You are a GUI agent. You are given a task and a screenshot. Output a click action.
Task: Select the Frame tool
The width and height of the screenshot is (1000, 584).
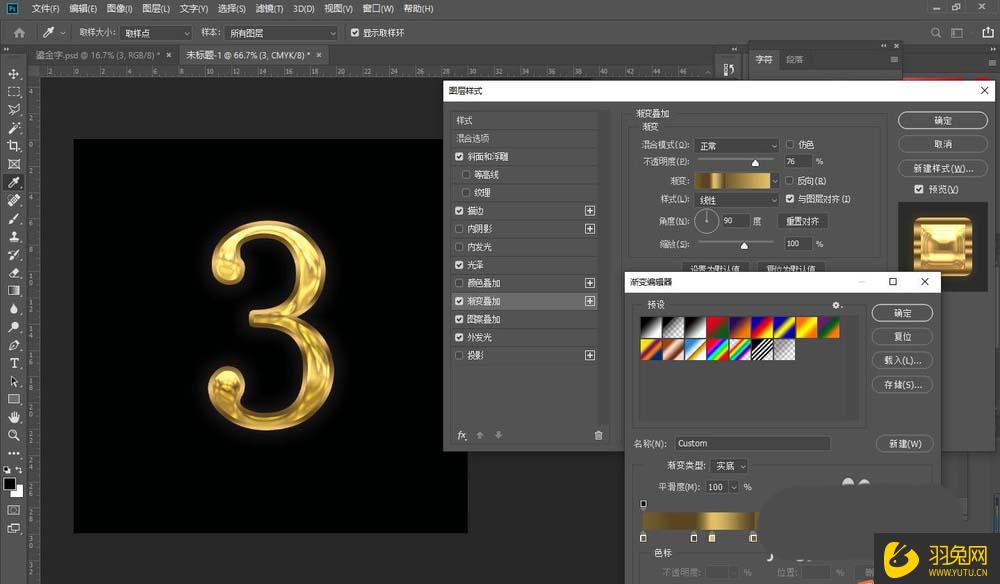tap(13, 164)
